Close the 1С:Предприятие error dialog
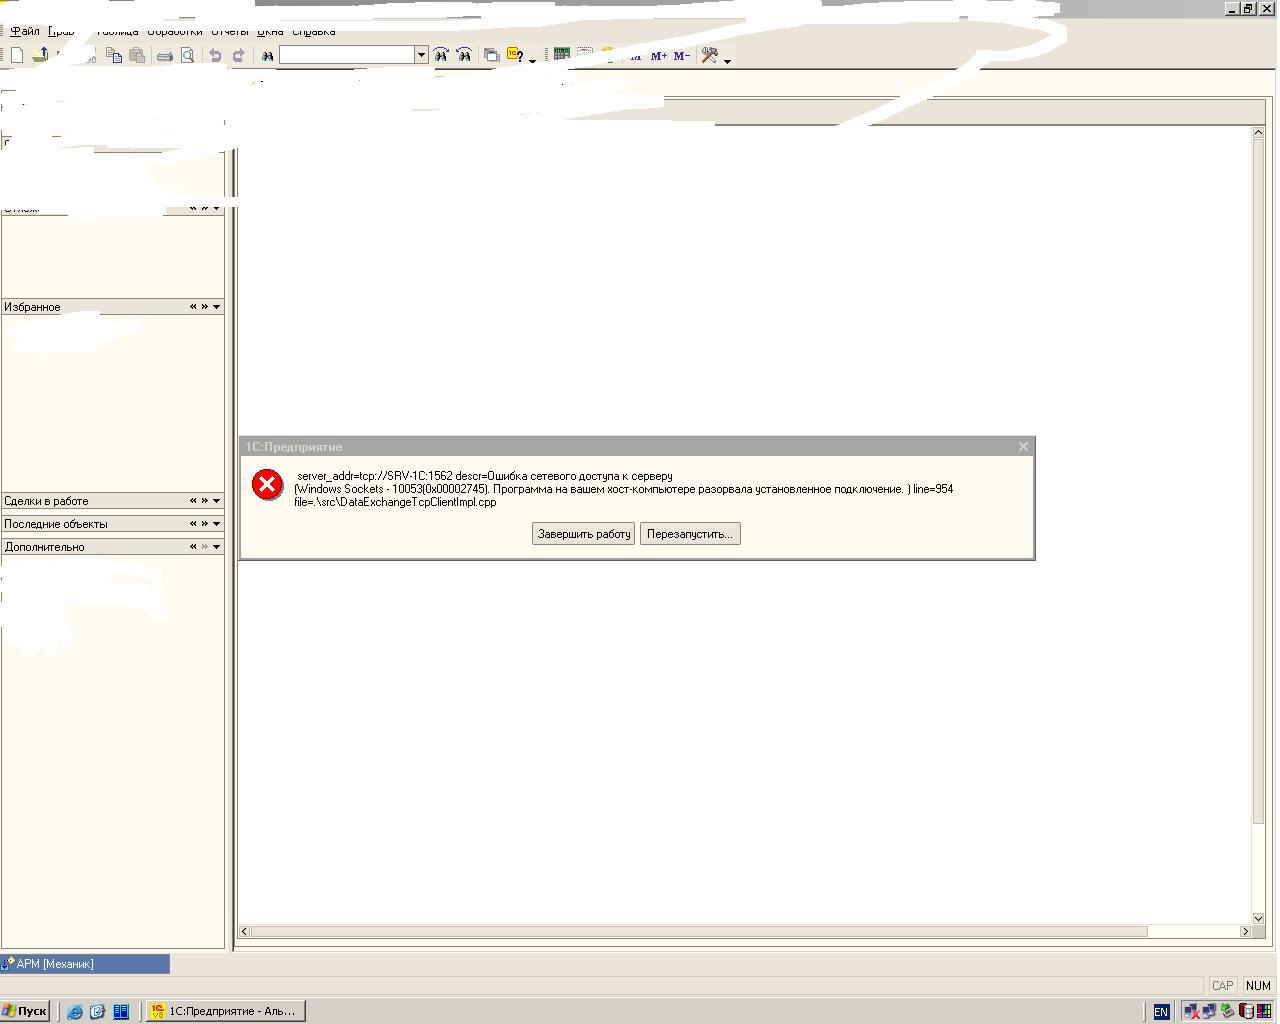 1023,447
